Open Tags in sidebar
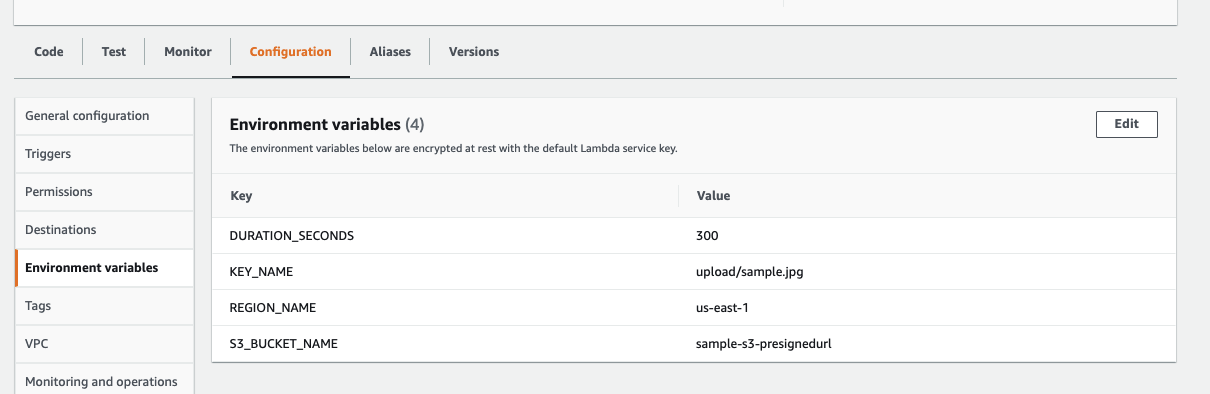 (104, 306)
